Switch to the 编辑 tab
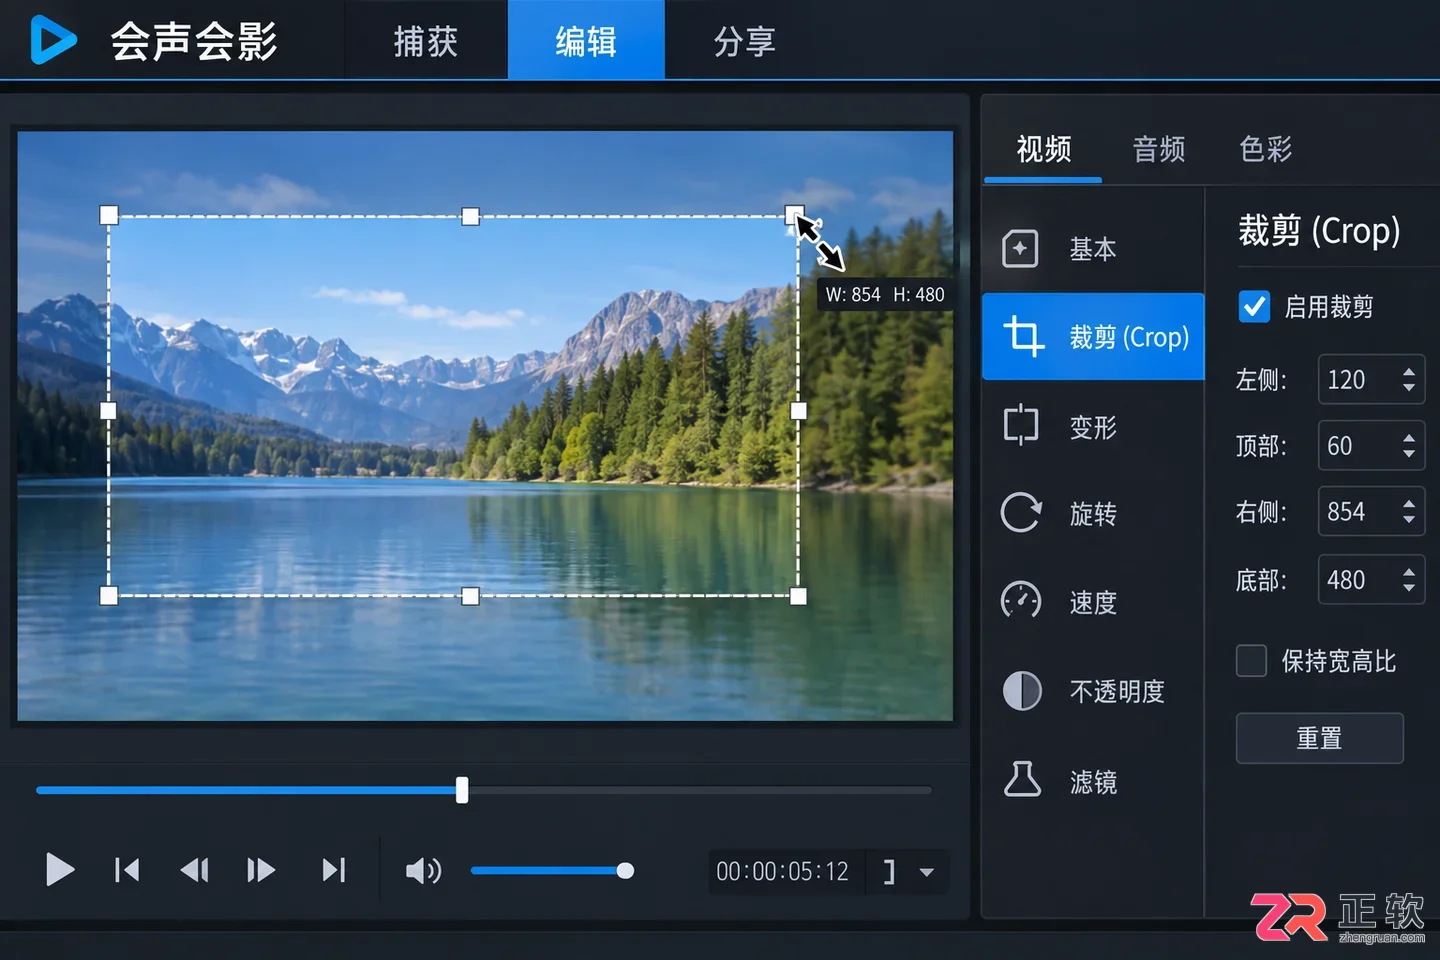Screen dimensions: 1440x960 pos(586,41)
